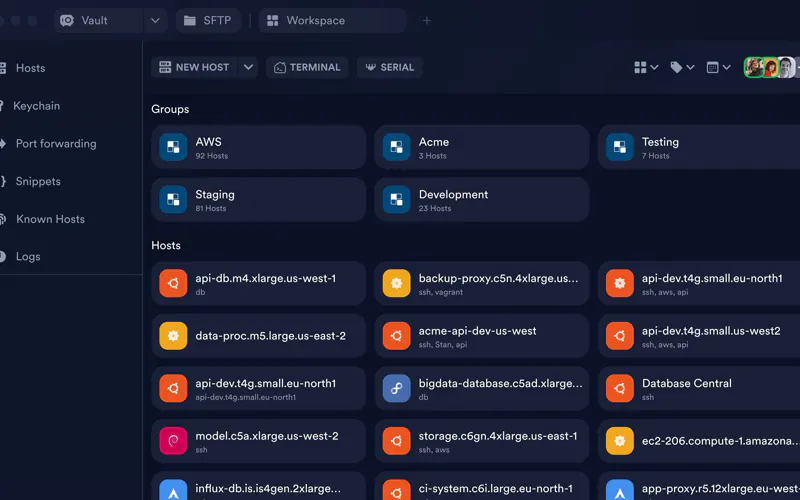Click the Database Central host icon
The width and height of the screenshot is (800, 500).
tap(620, 388)
